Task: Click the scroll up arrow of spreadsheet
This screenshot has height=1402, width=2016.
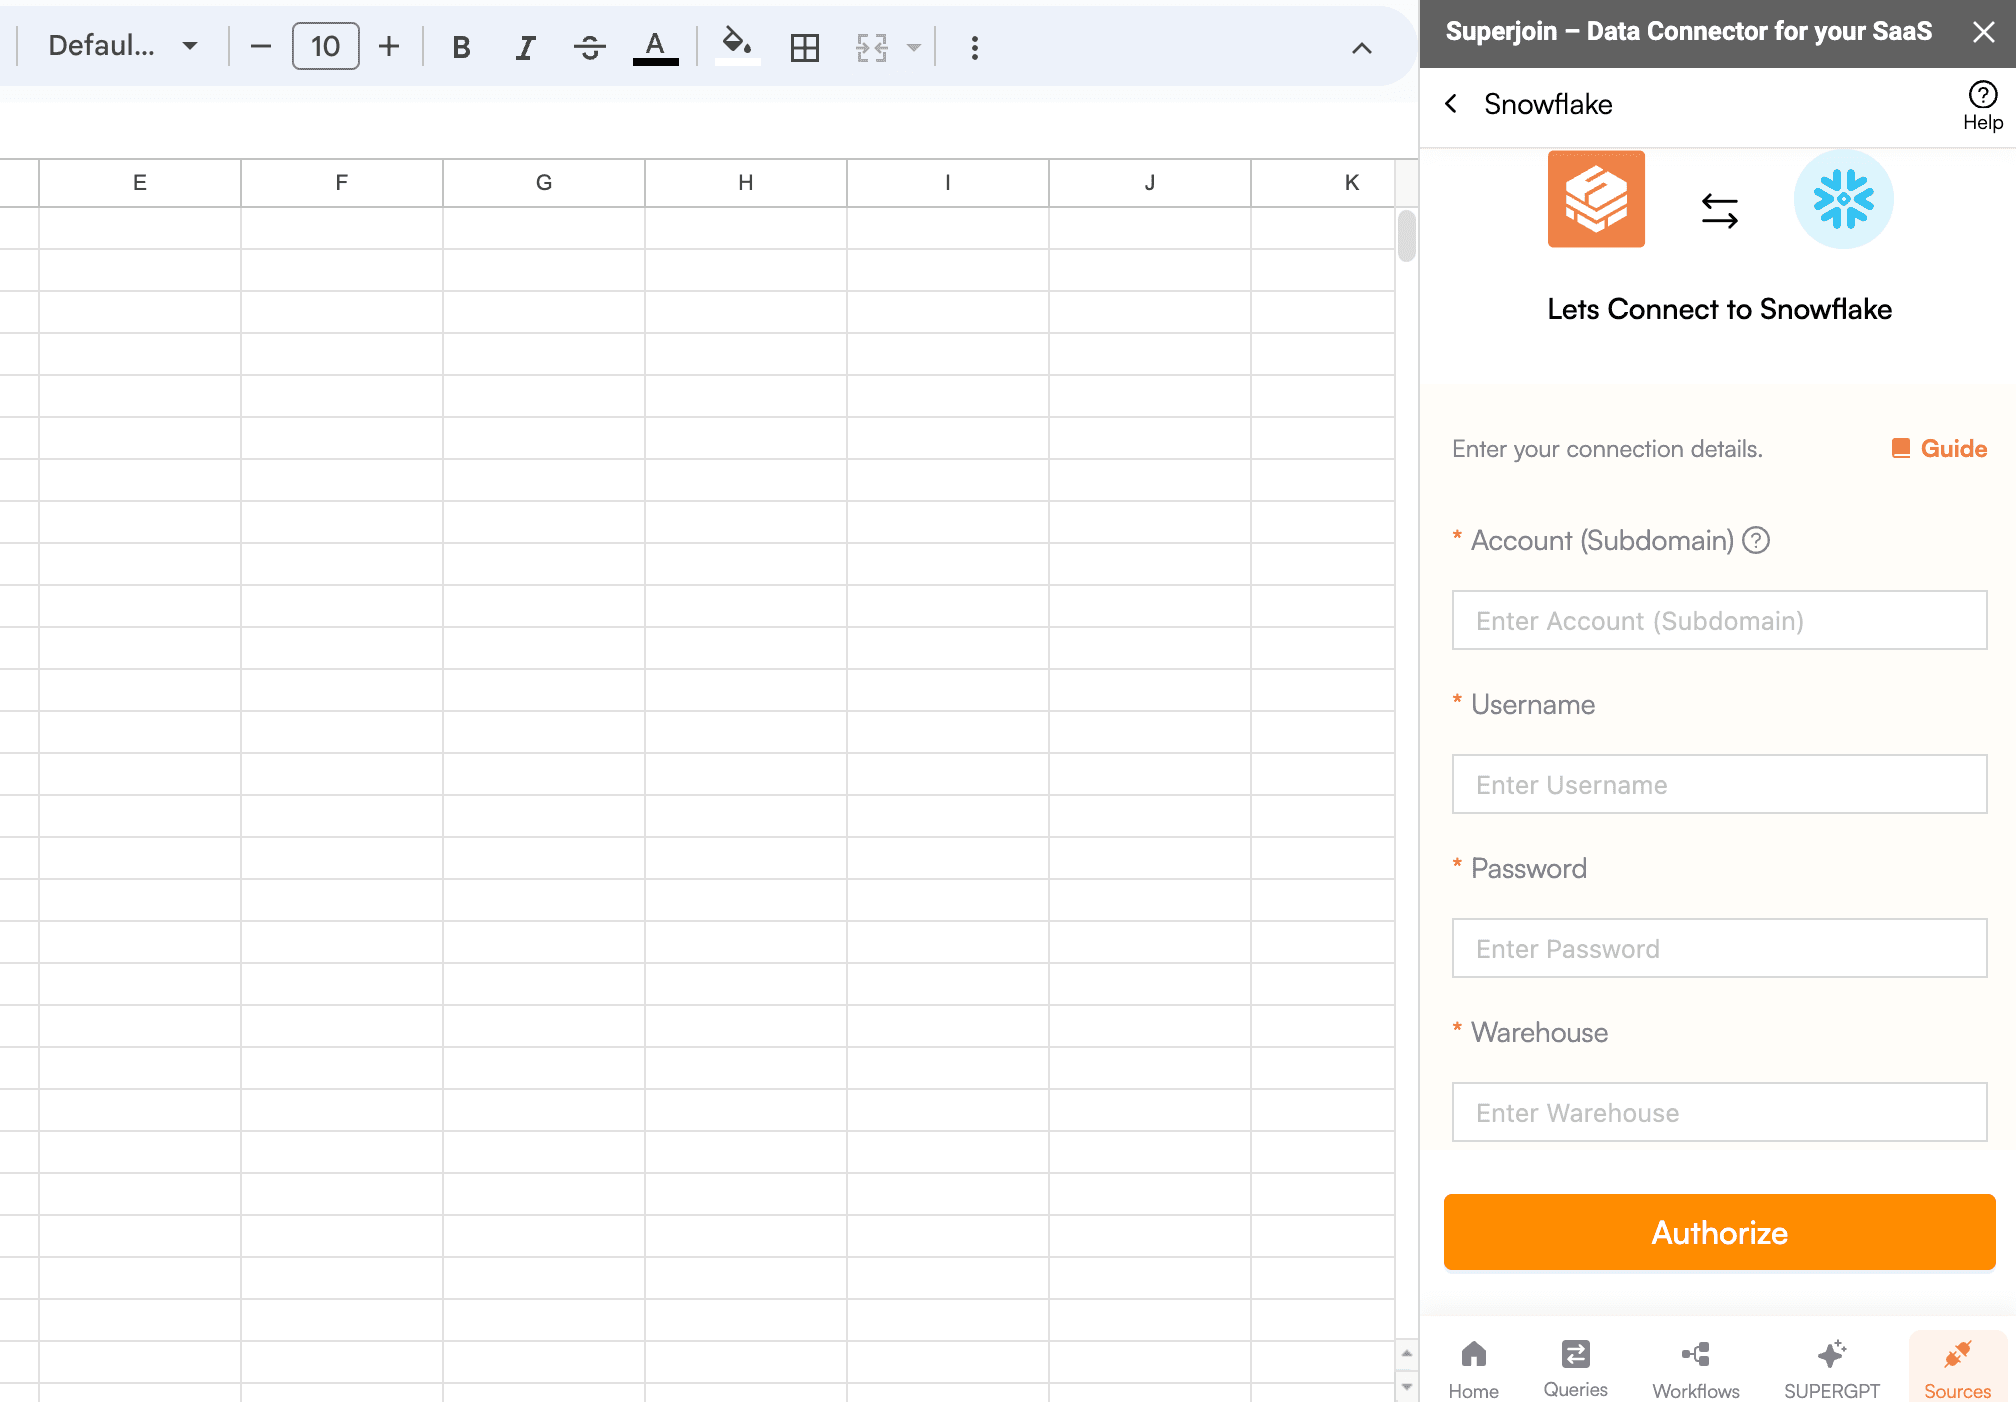Action: [x=1407, y=1353]
